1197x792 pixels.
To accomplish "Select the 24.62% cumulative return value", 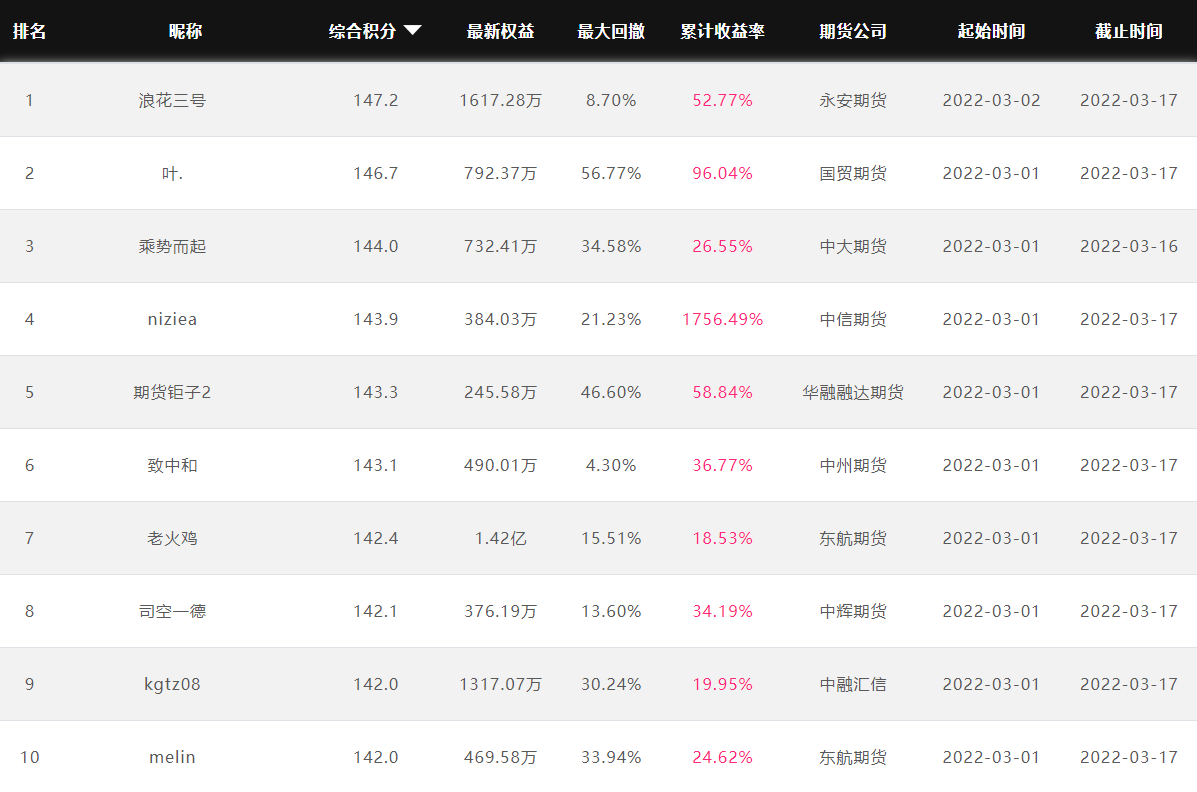I will [722, 757].
